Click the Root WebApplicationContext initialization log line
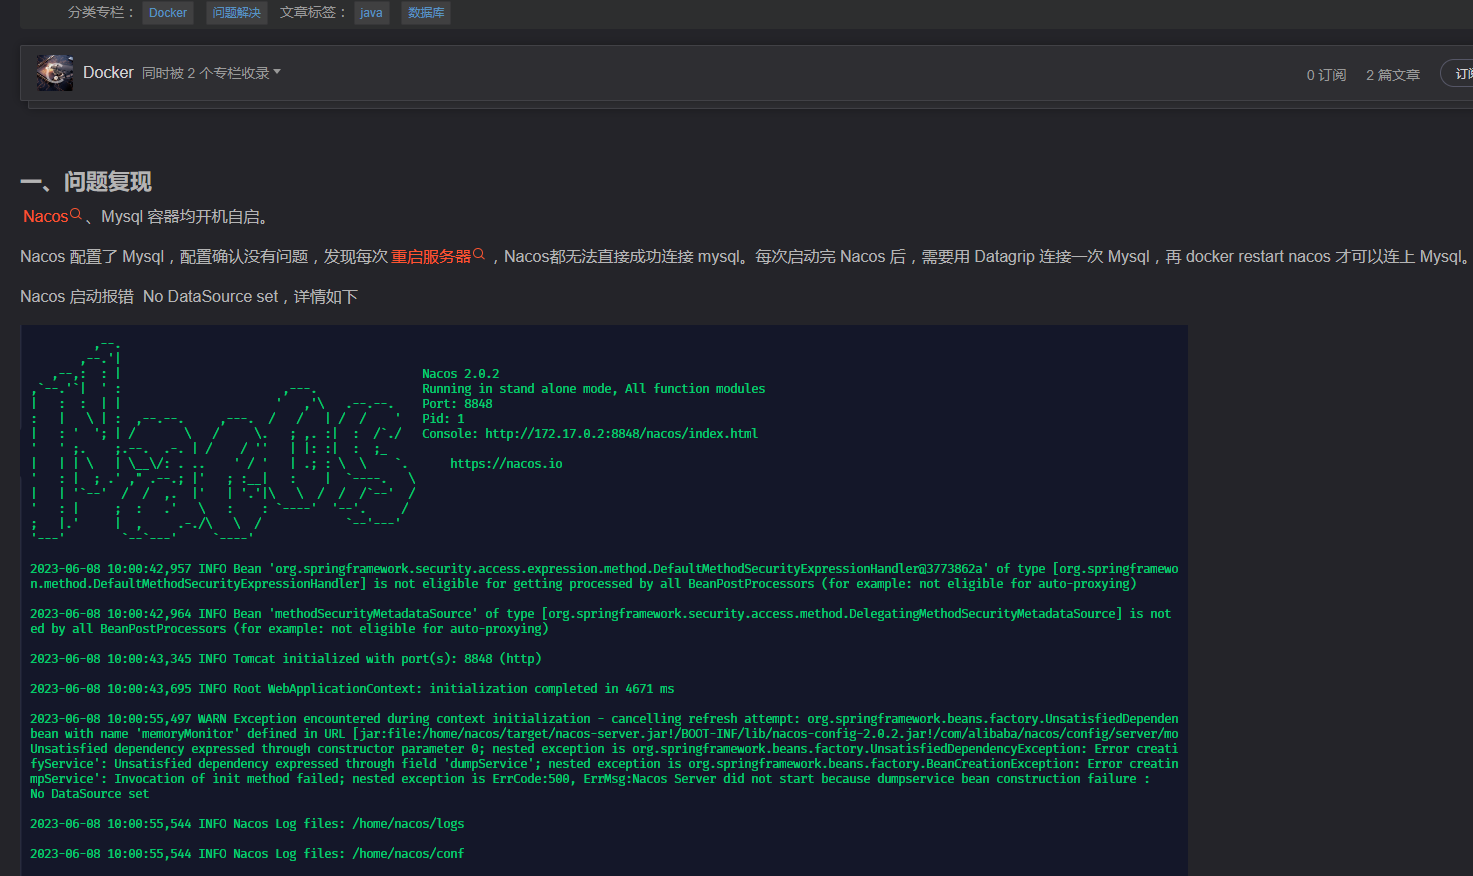This screenshot has height=876, width=1473. tap(352, 689)
